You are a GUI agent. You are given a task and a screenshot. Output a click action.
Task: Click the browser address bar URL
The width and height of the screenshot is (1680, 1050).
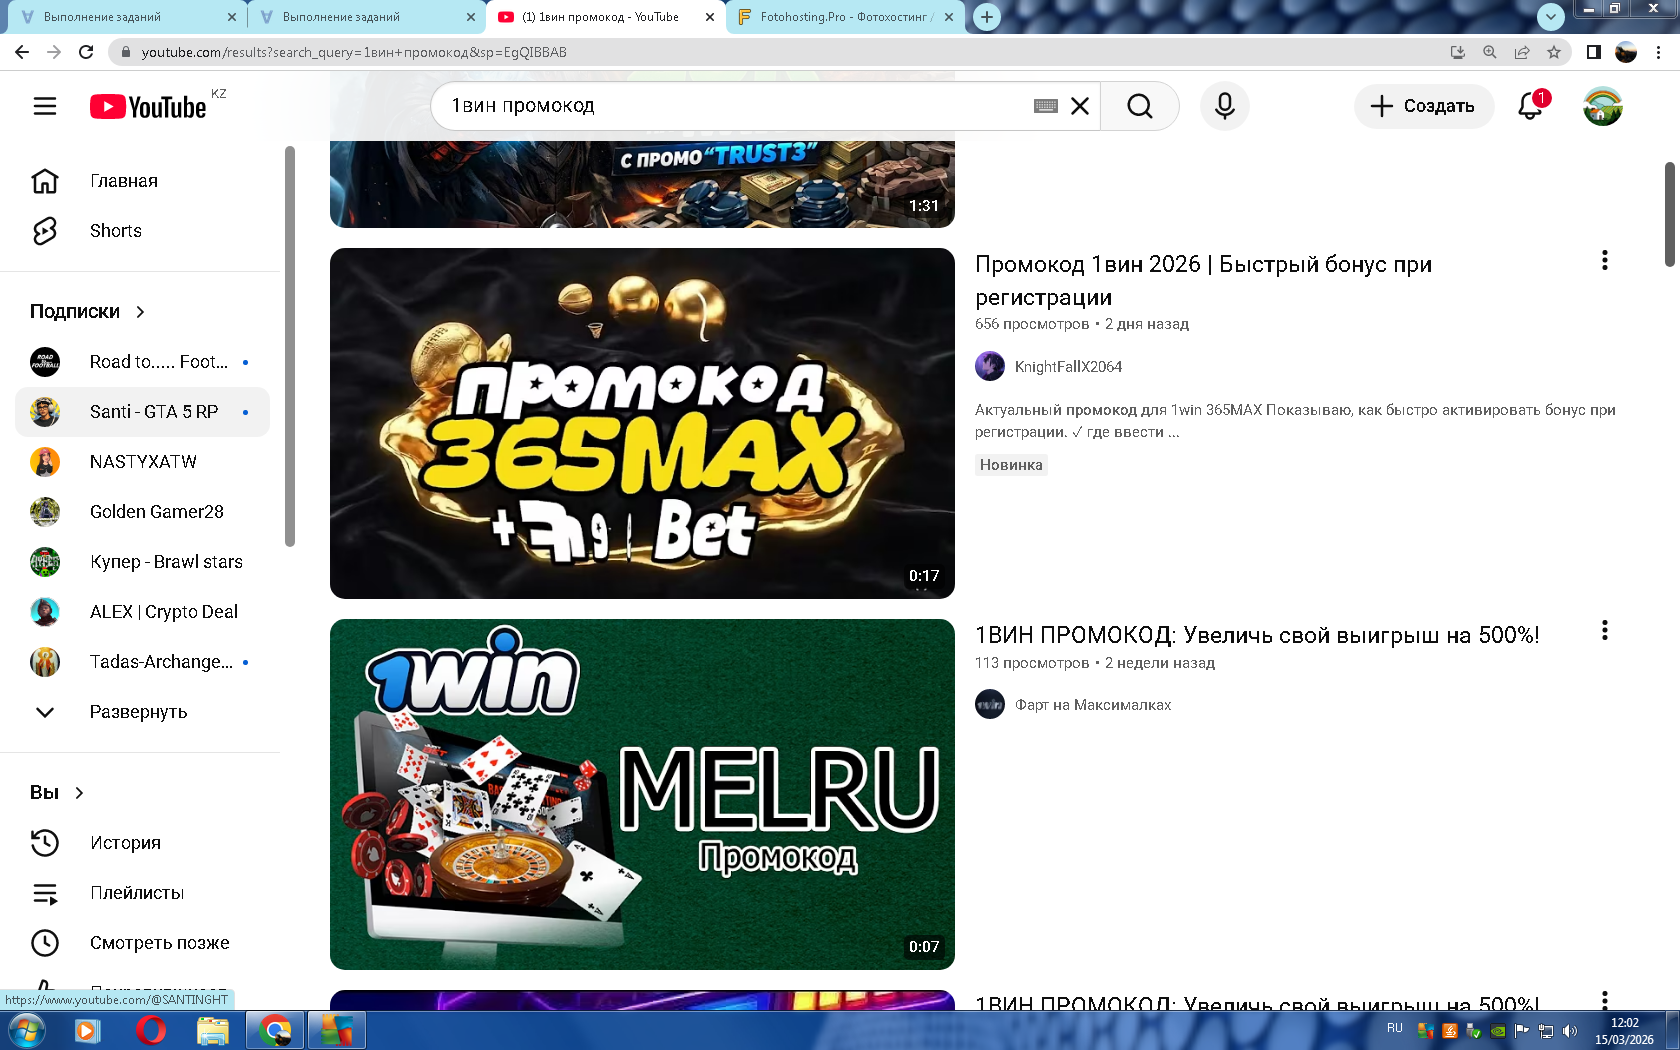click(x=354, y=52)
